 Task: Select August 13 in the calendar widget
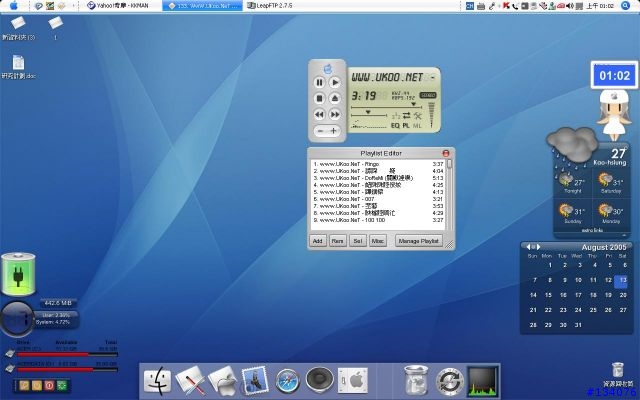click(621, 280)
